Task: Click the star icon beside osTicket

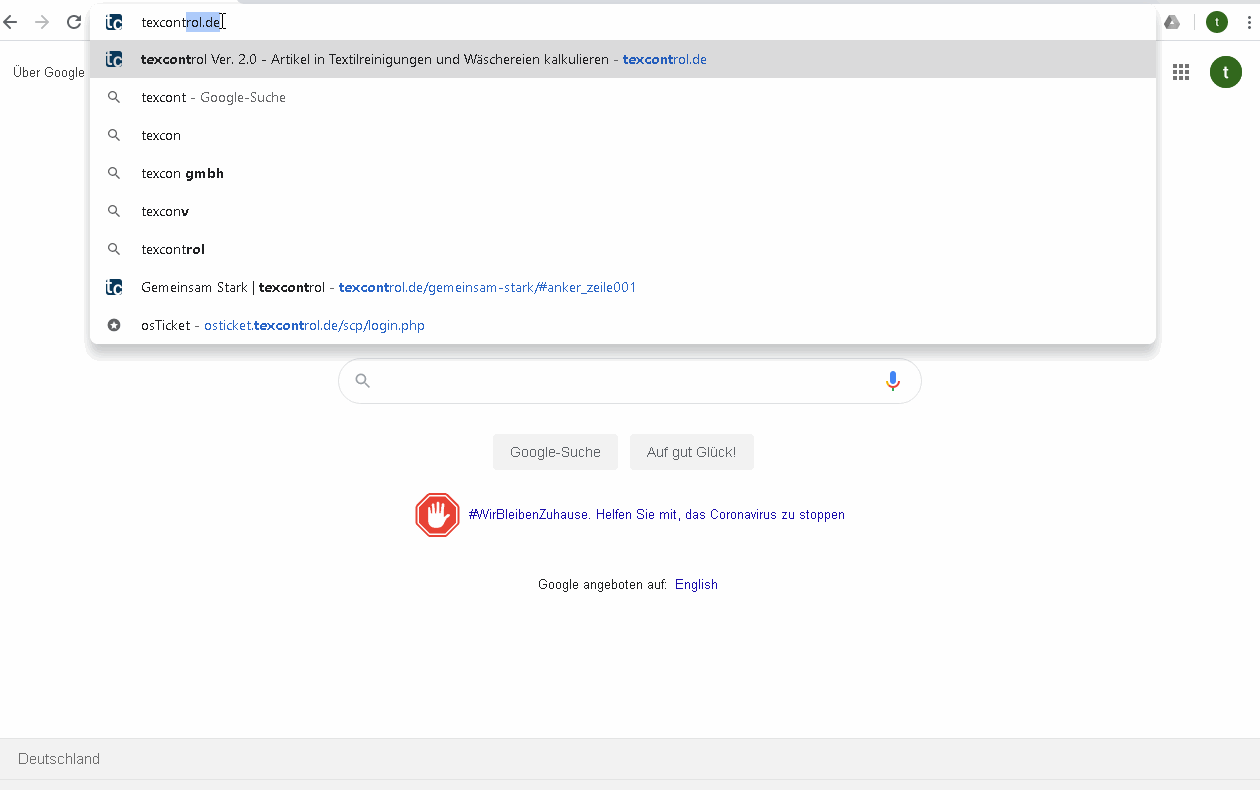Action: click(x=114, y=325)
